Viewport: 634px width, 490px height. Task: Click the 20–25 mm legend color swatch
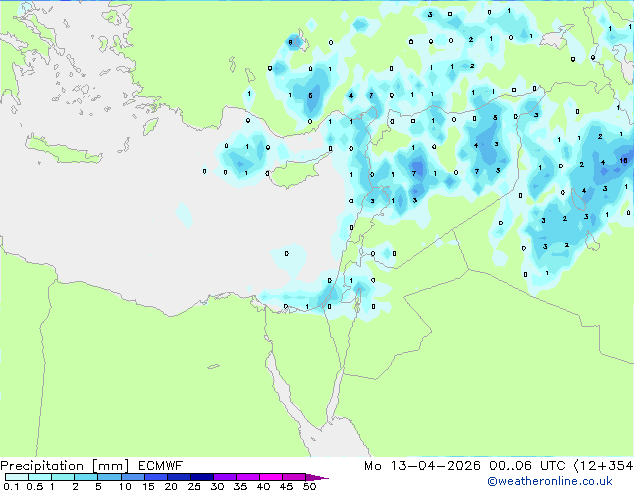178,477
